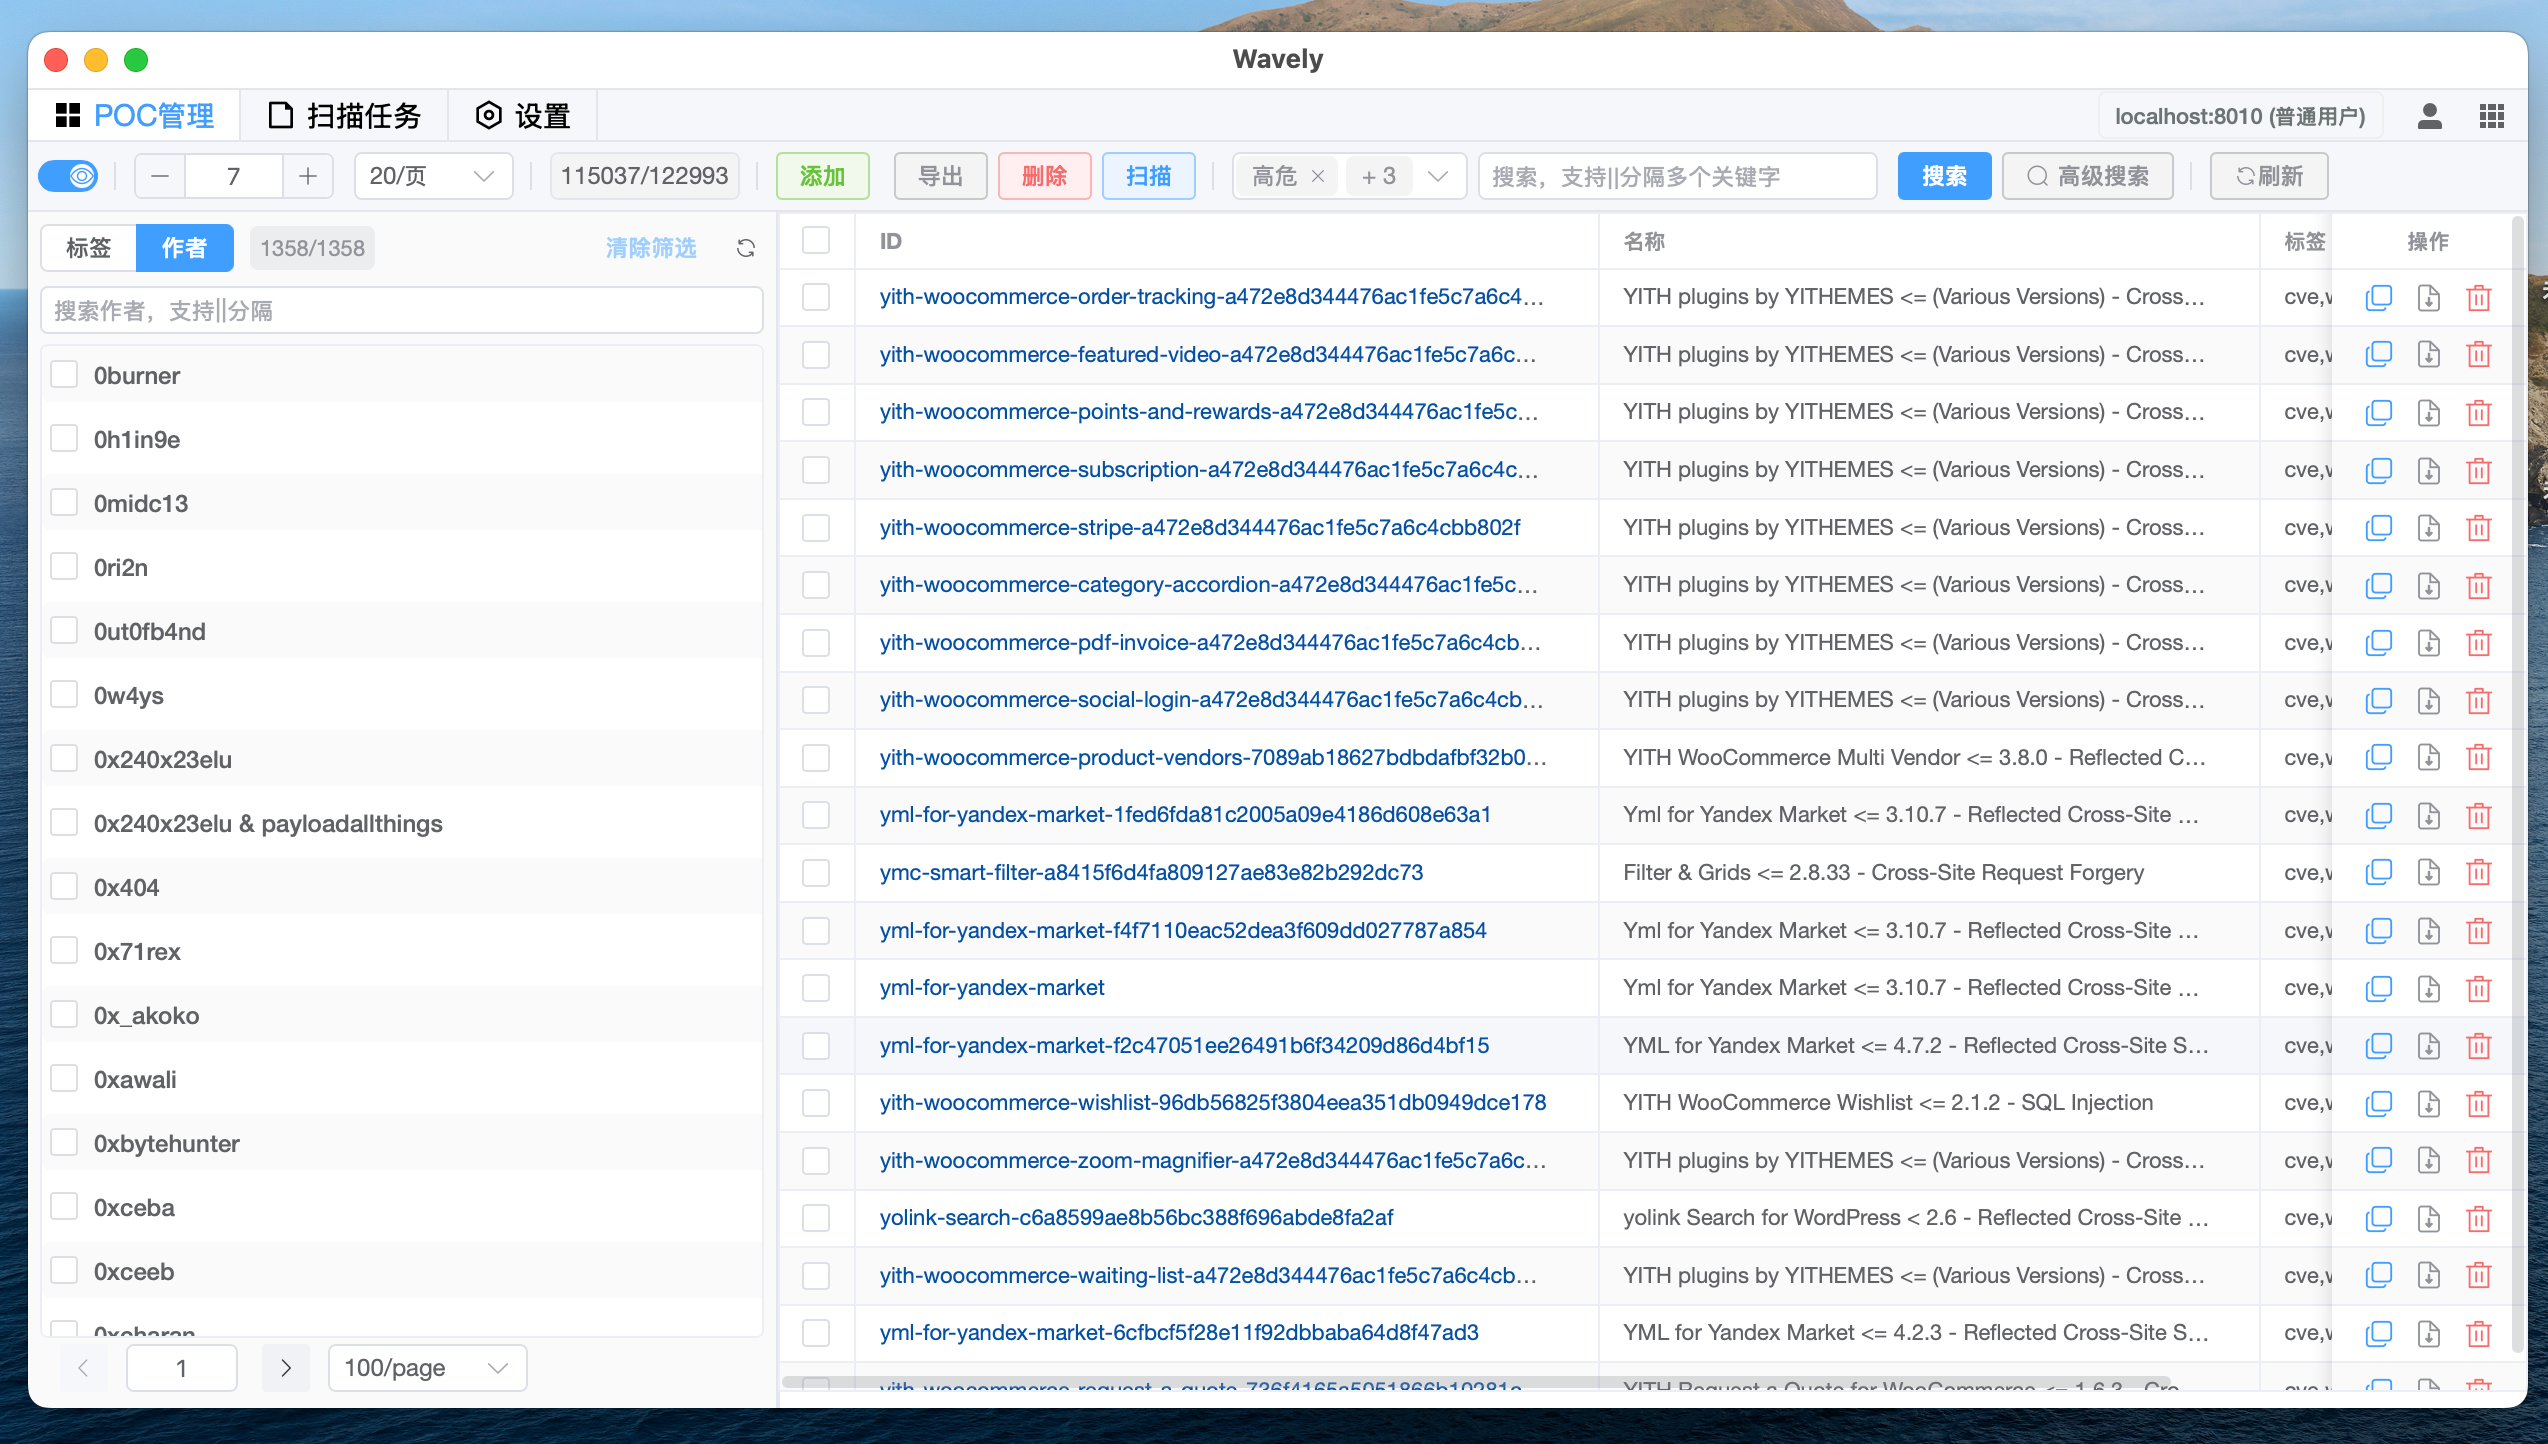The height and width of the screenshot is (1444, 2548).
Task: Click the blue 搜索 button
Action: 1945,176
